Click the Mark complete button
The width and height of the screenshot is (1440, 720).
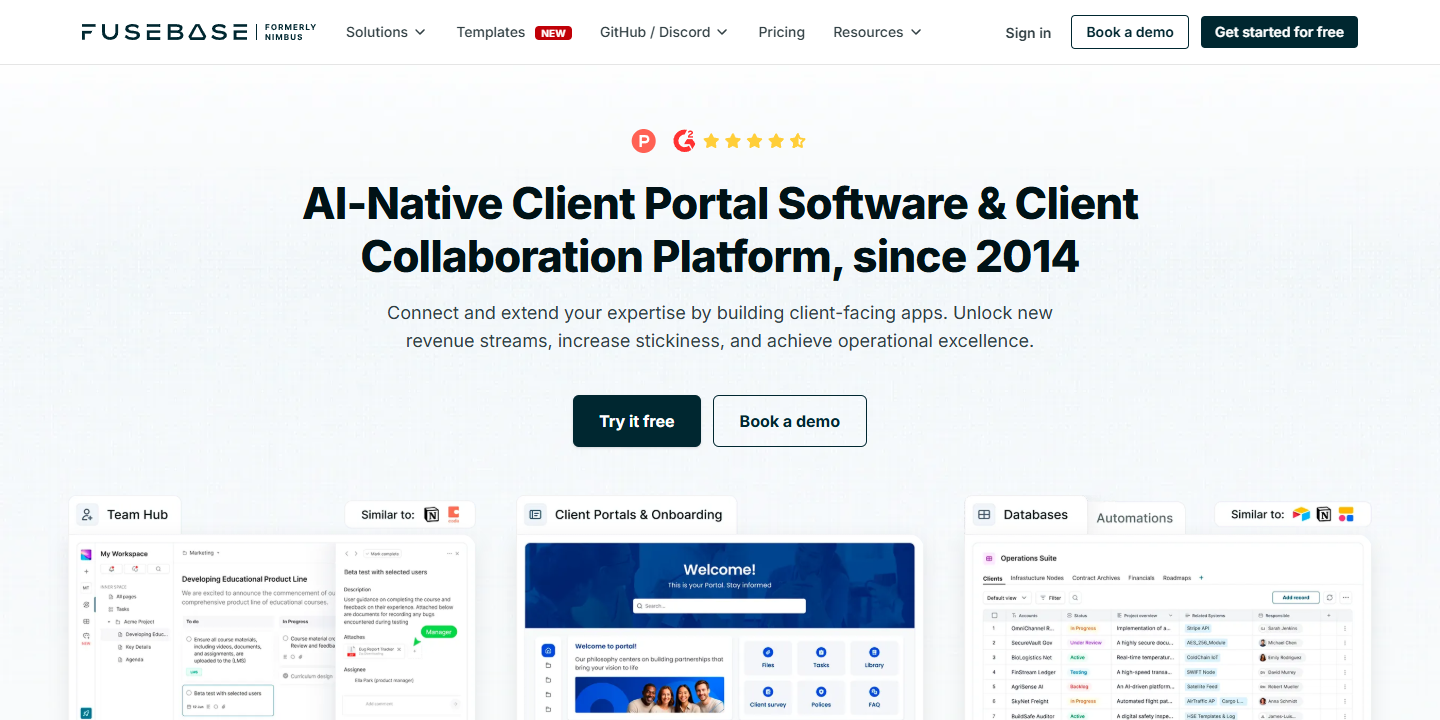(x=382, y=553)
